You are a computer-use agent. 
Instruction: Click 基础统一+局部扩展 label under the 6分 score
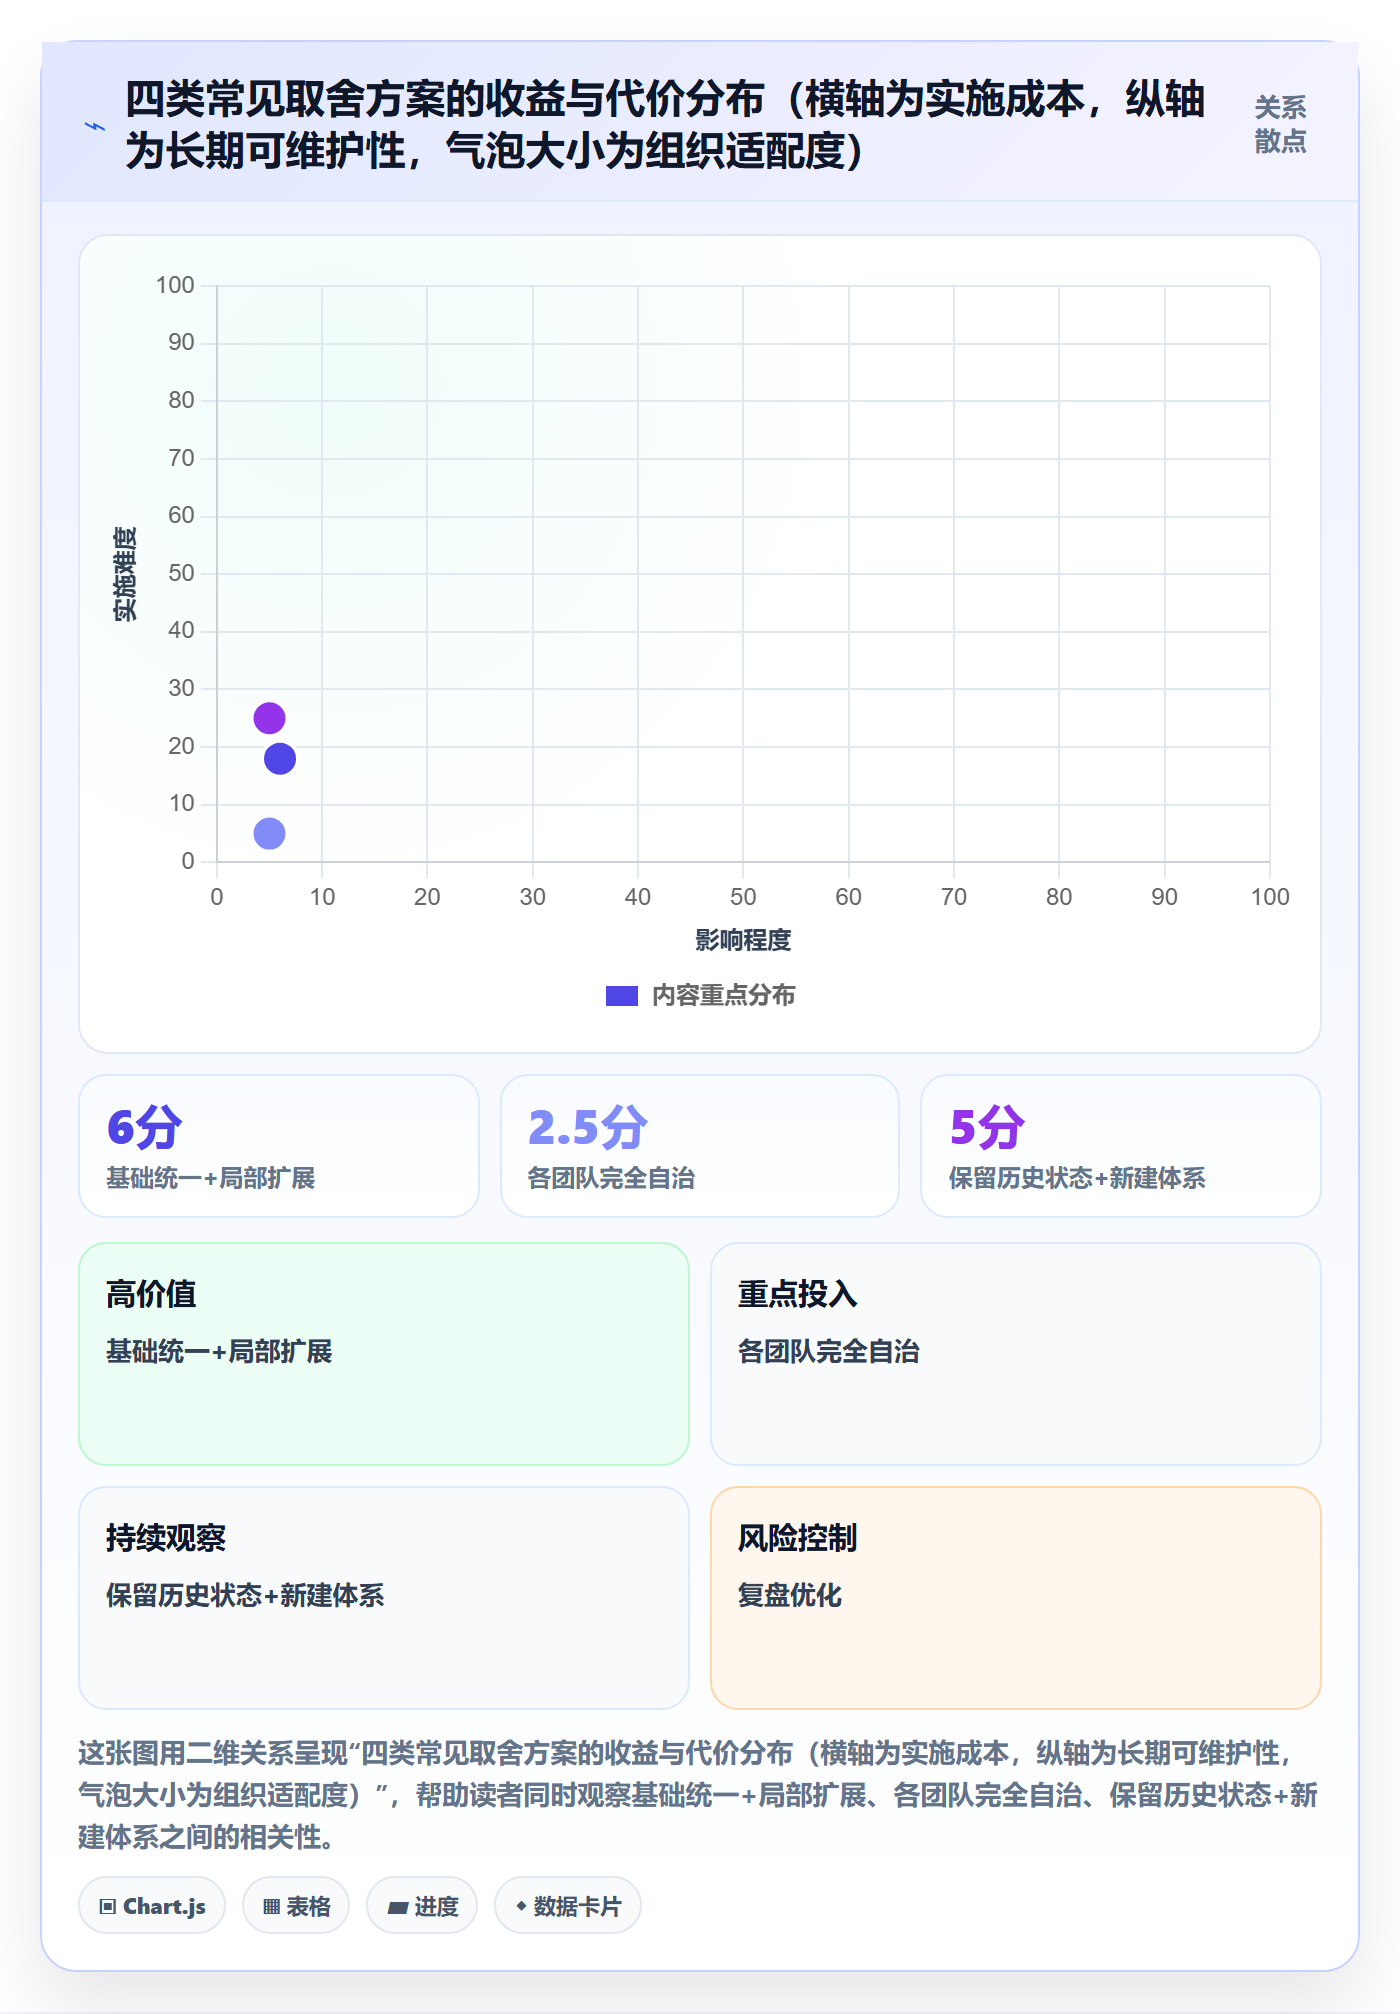click(x=211, y=1178)
